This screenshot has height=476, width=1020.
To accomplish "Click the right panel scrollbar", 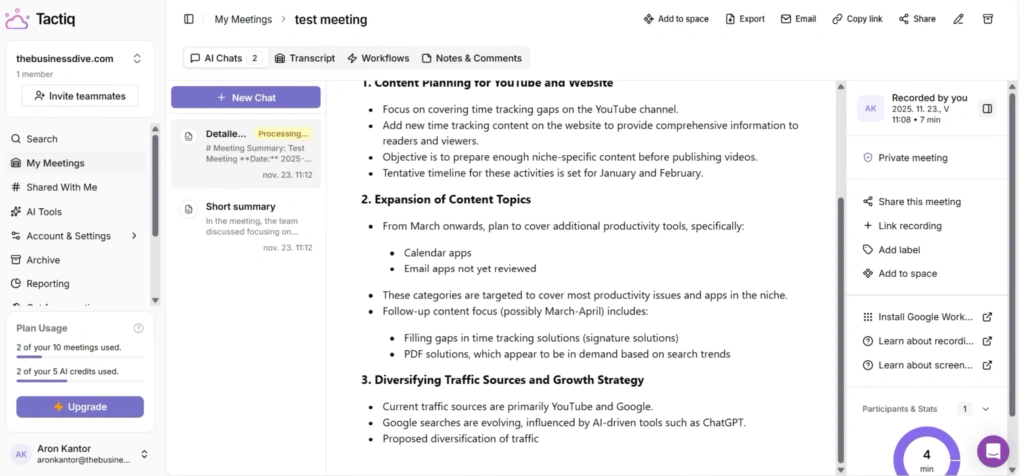I will [1012, 254].
